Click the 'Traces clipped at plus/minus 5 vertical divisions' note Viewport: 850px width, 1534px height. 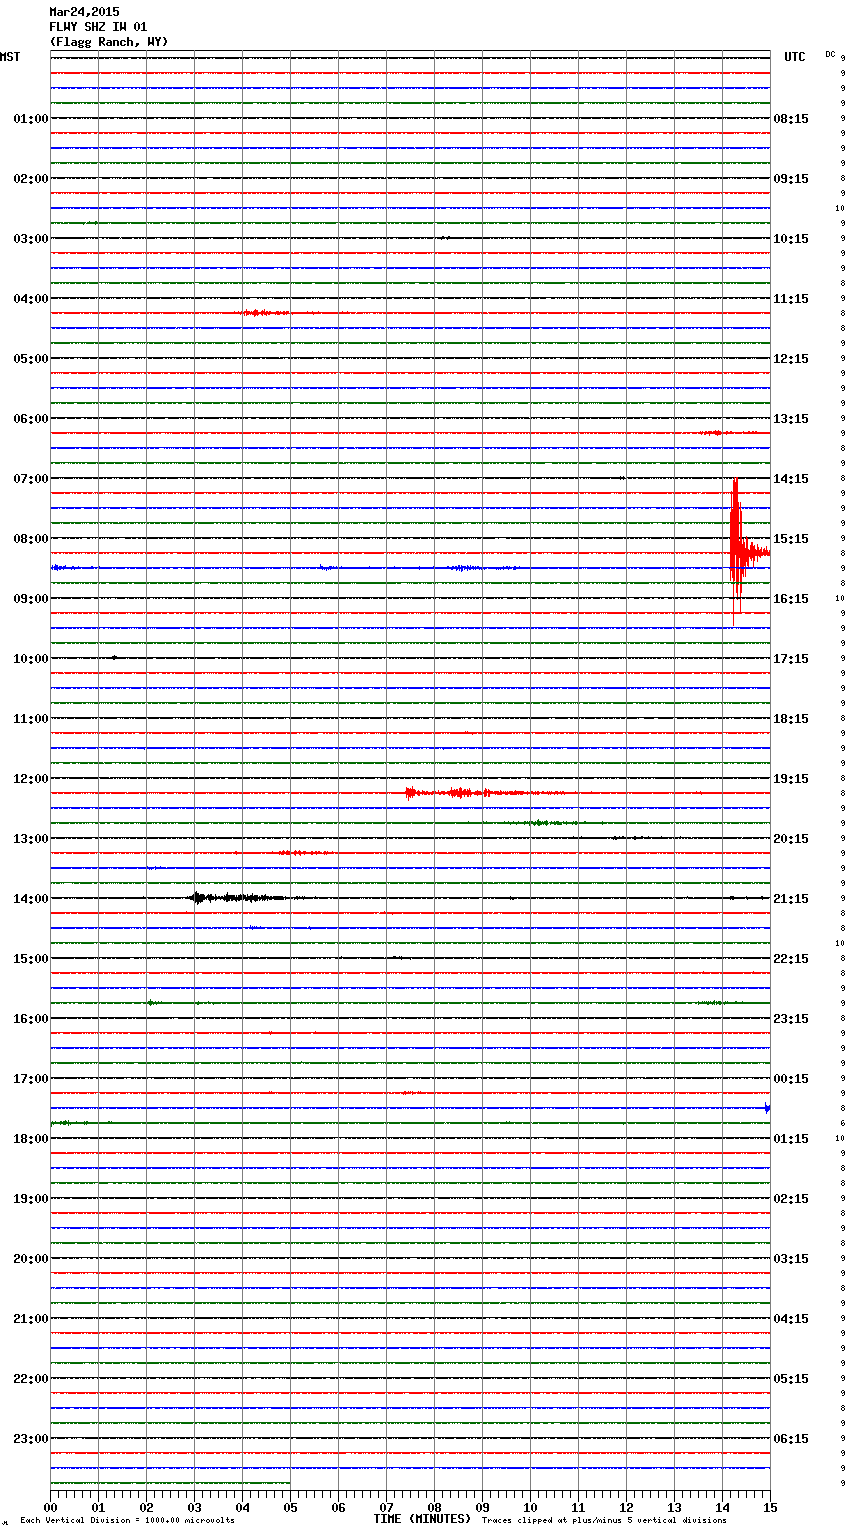coord(604,1521)
